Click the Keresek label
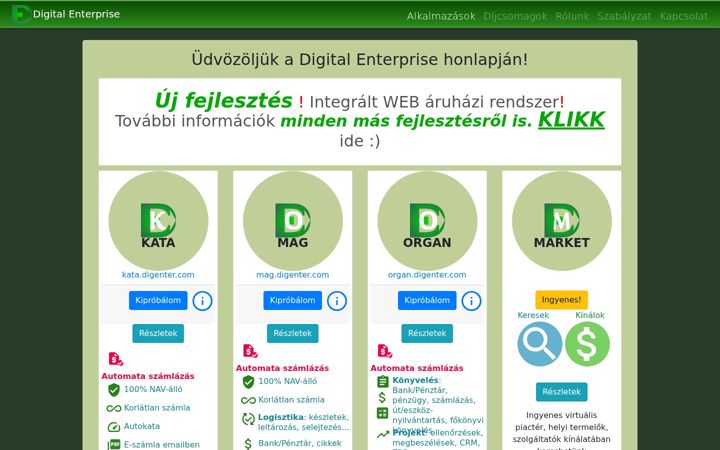The image size is (720, 450). [533, 315]
